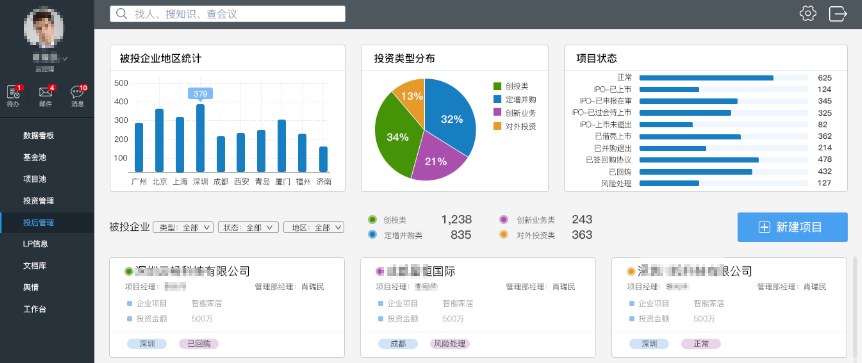Select 数据看板 in sidebar menu
Viewport: 862px width, 363px height.
[x=38, y=135]
